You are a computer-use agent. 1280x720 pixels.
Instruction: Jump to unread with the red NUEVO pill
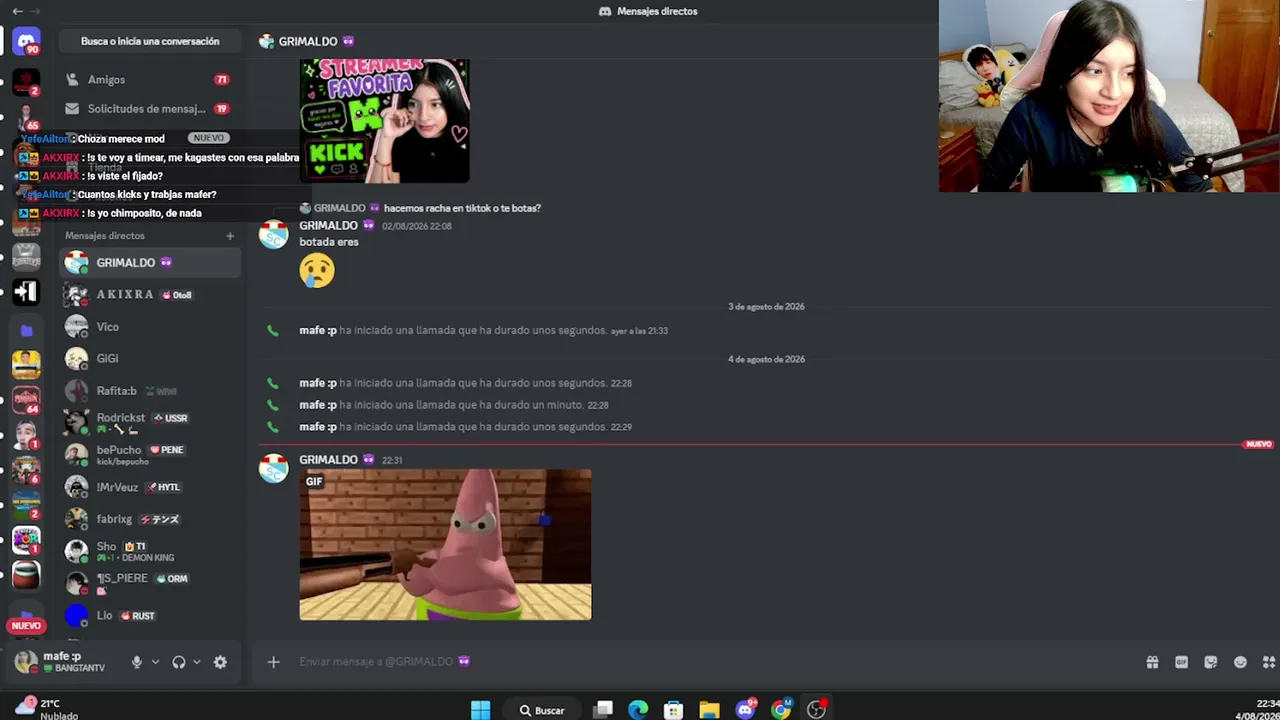(26, 626)
